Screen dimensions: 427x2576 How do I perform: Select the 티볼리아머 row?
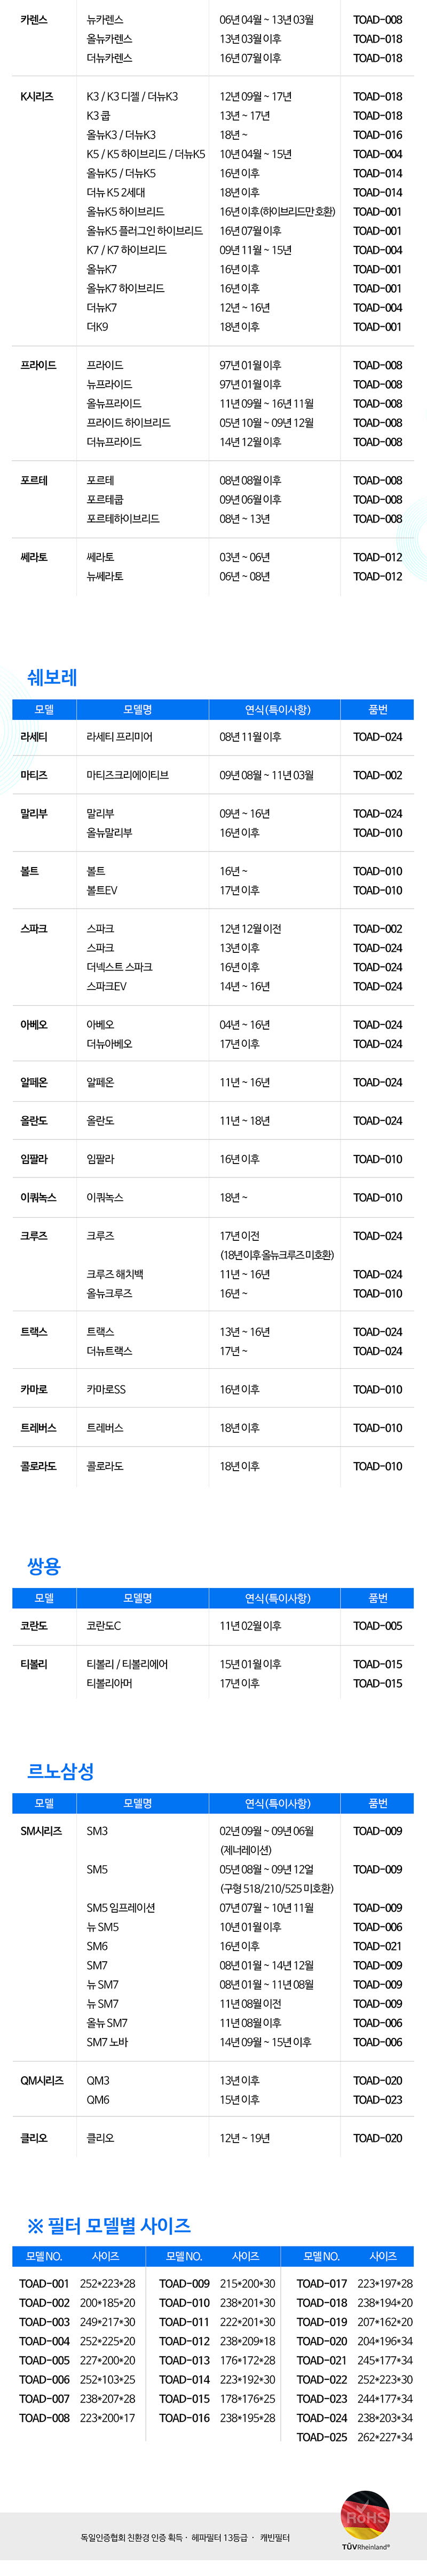click(x=213, y=1683)
